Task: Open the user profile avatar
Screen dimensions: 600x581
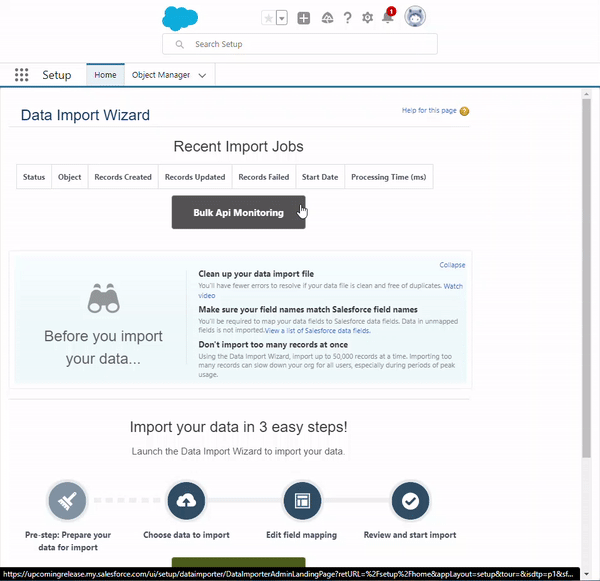Action: click(x=415, y=17)
